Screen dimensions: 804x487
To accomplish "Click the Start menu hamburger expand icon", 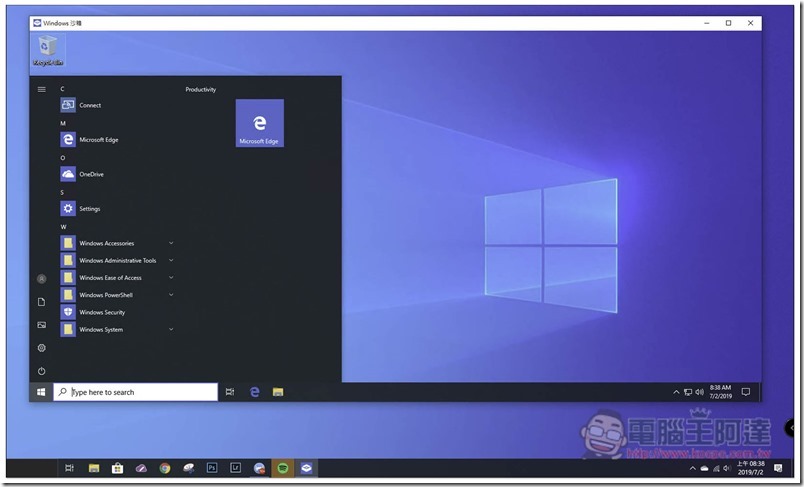I will [42, 89].
